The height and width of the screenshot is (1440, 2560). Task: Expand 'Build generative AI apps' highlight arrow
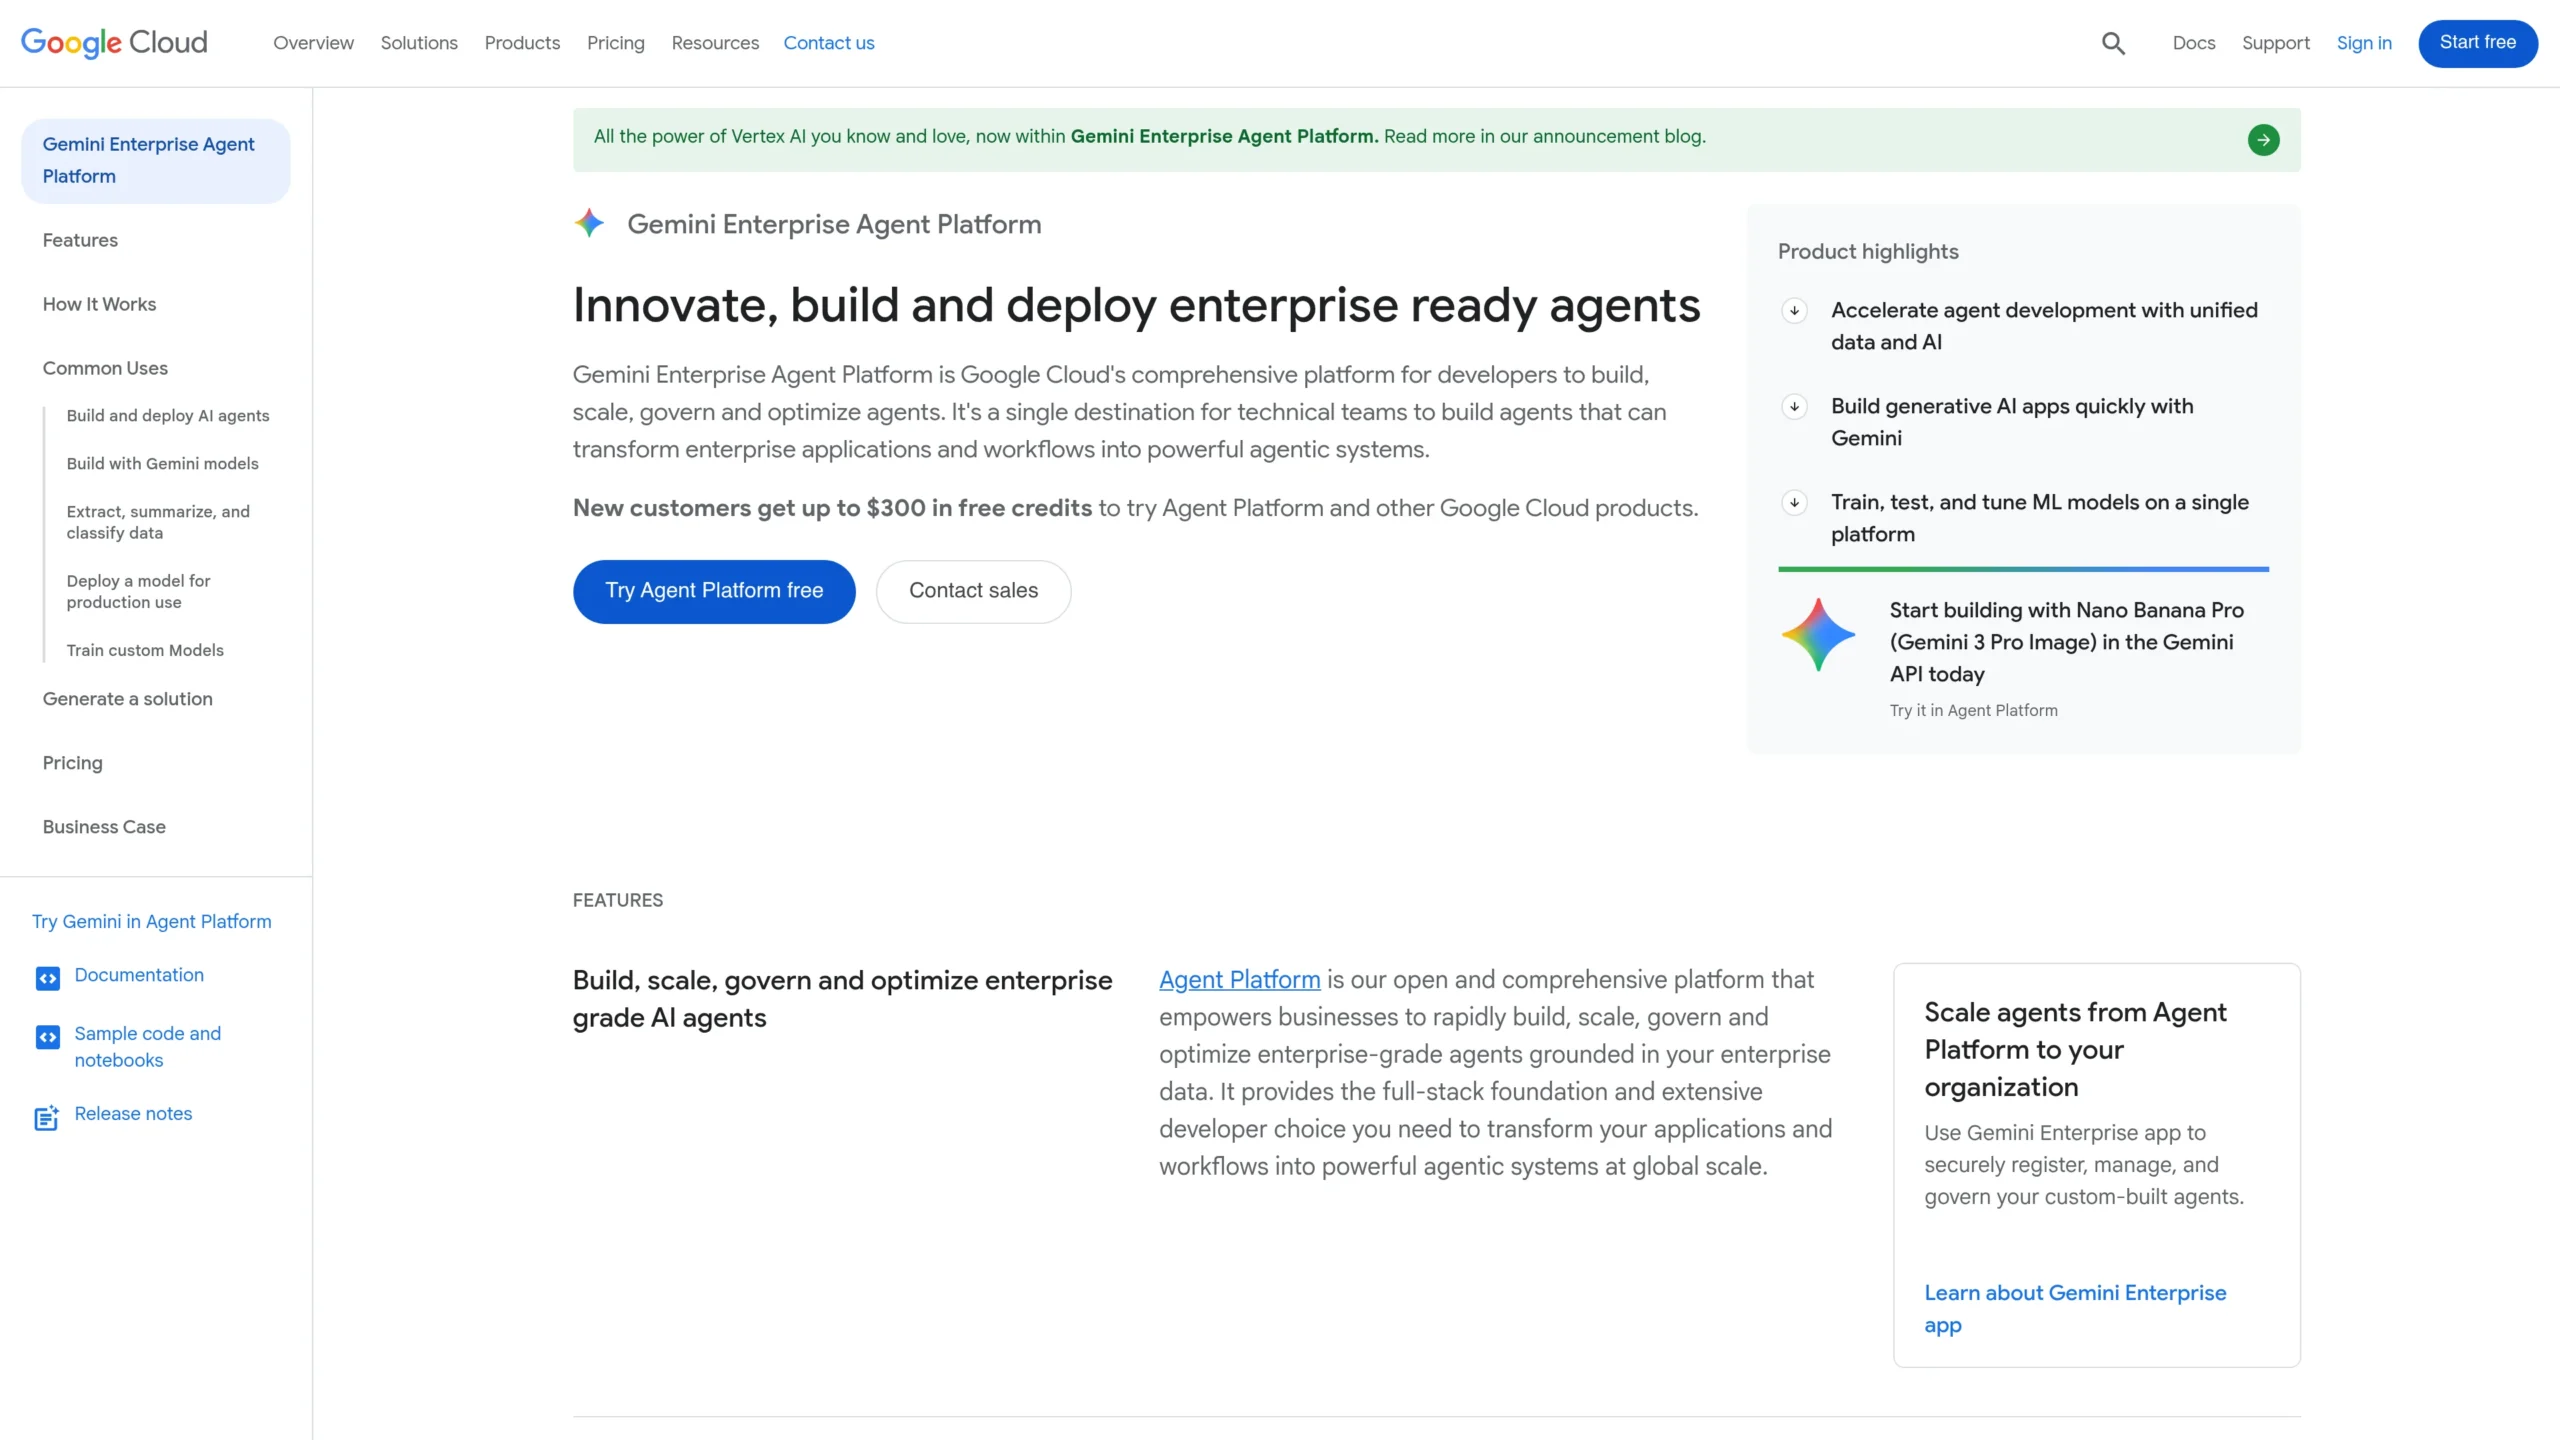click(x=1794, y=407)
